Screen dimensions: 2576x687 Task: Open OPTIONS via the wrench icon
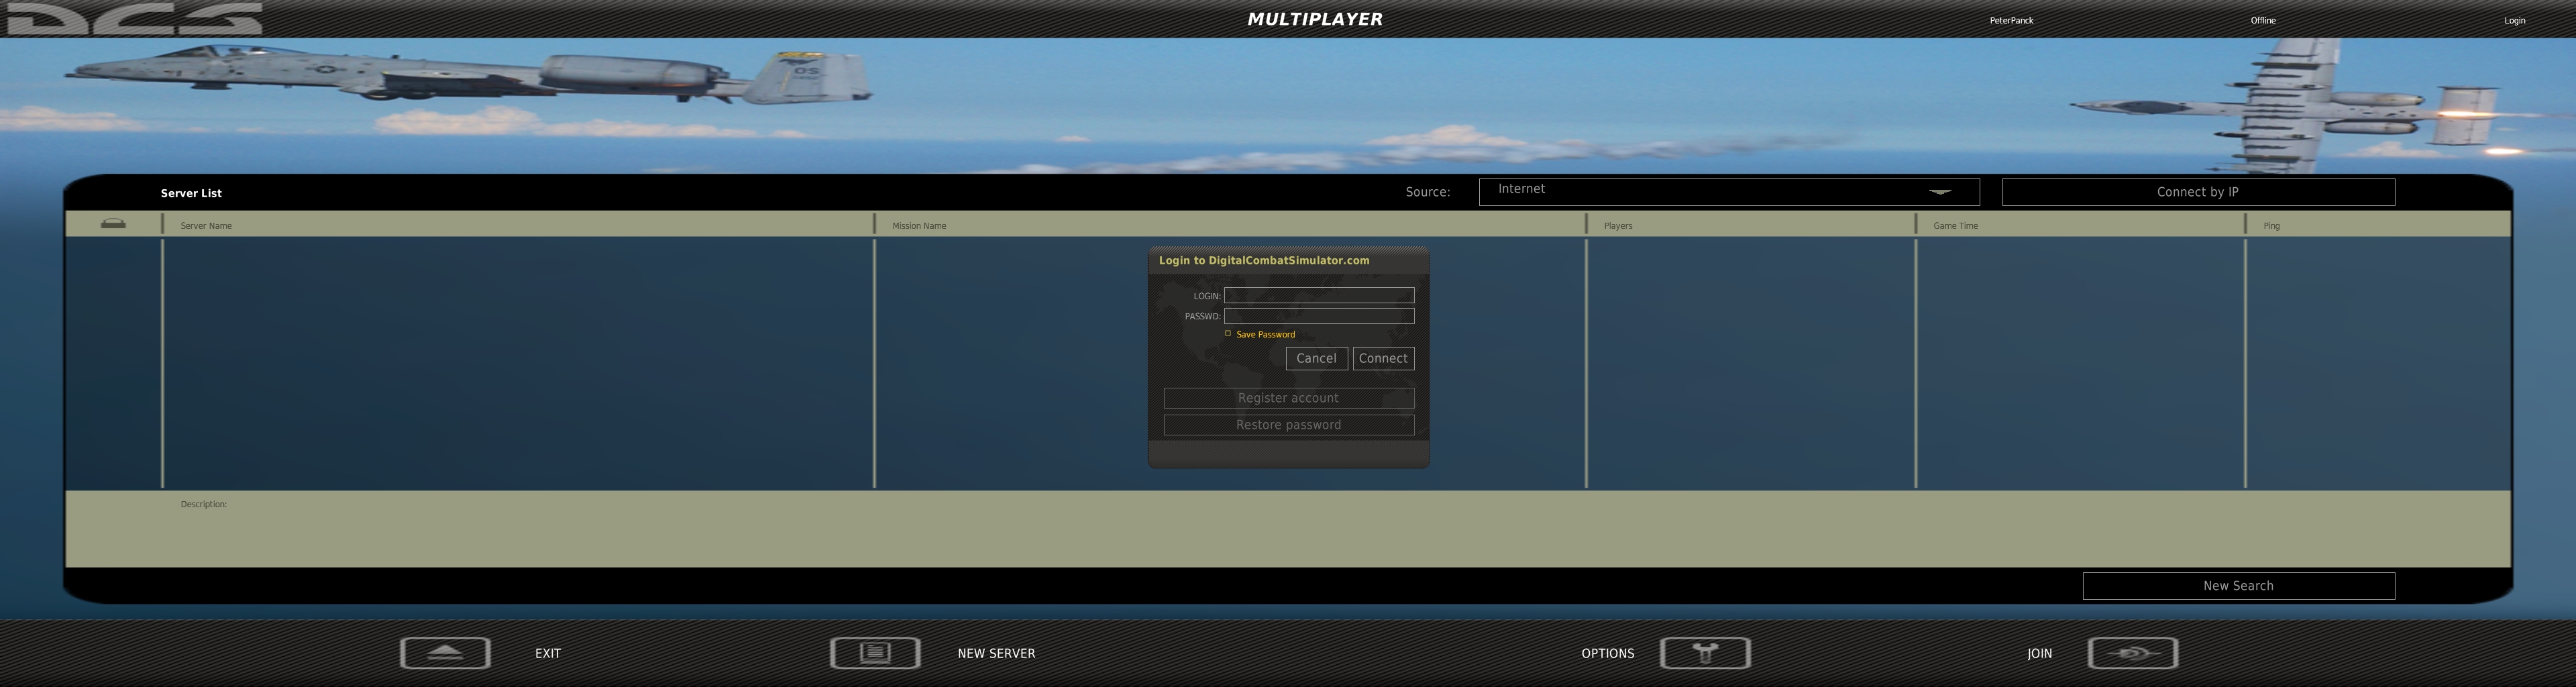click(1705, 653)
